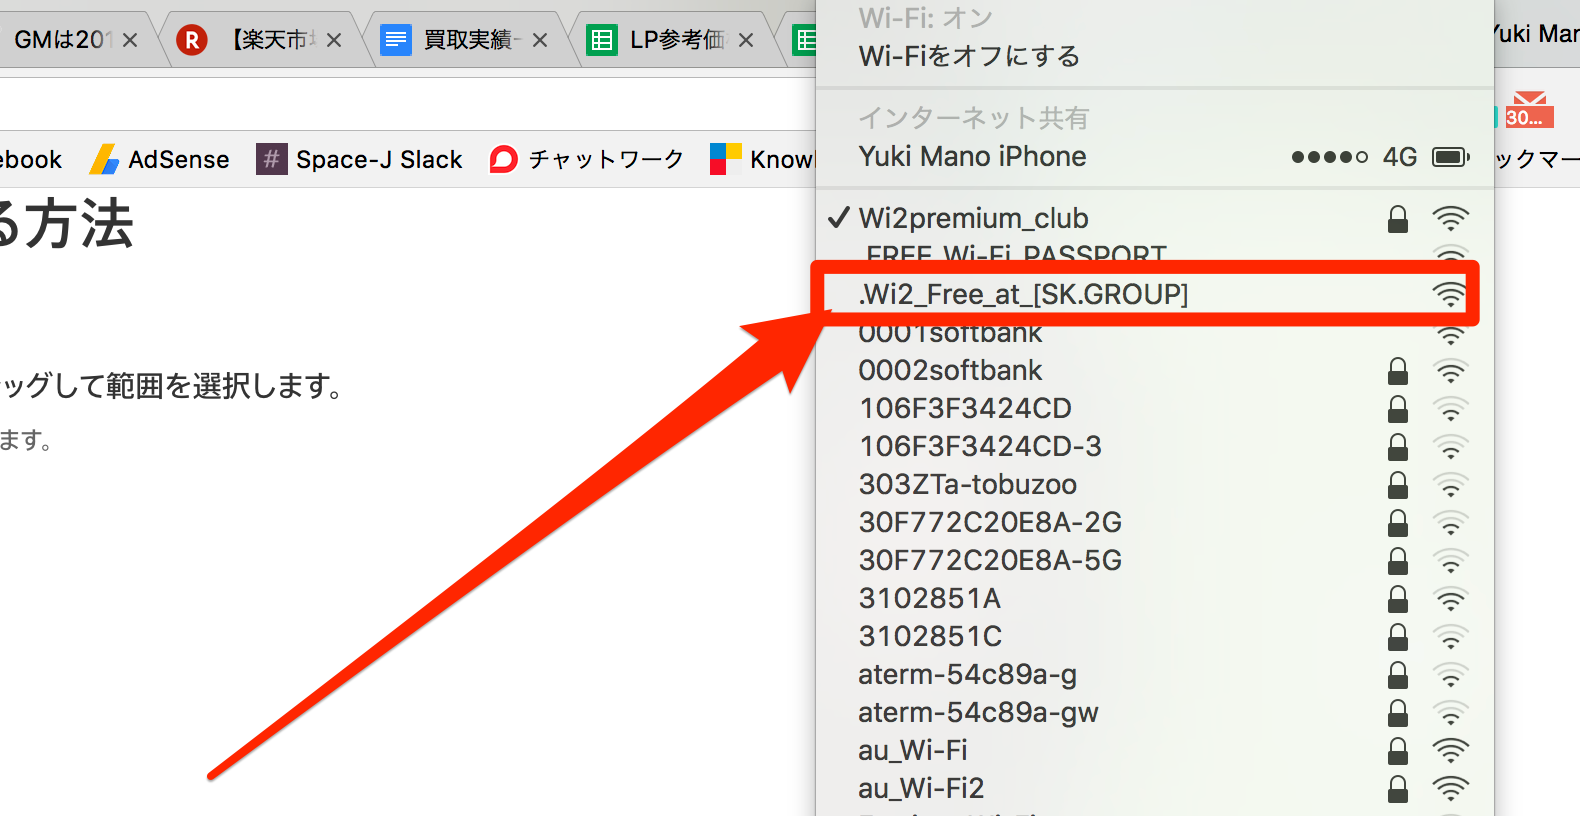
Task: Choose the 106F3F3424CD-3 network
Action: tap(1155, 447)
